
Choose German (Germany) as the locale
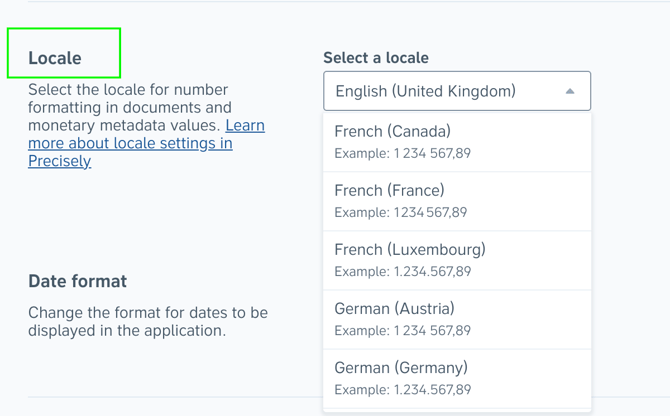click(401, 367)
